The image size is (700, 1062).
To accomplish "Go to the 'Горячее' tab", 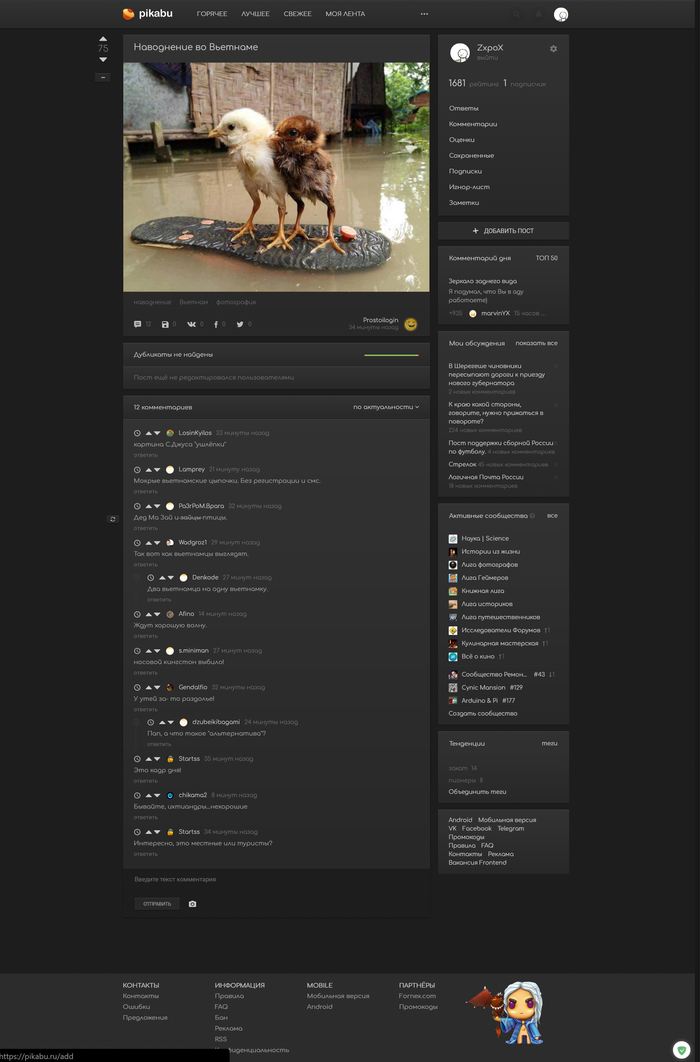I will point(211,14).
